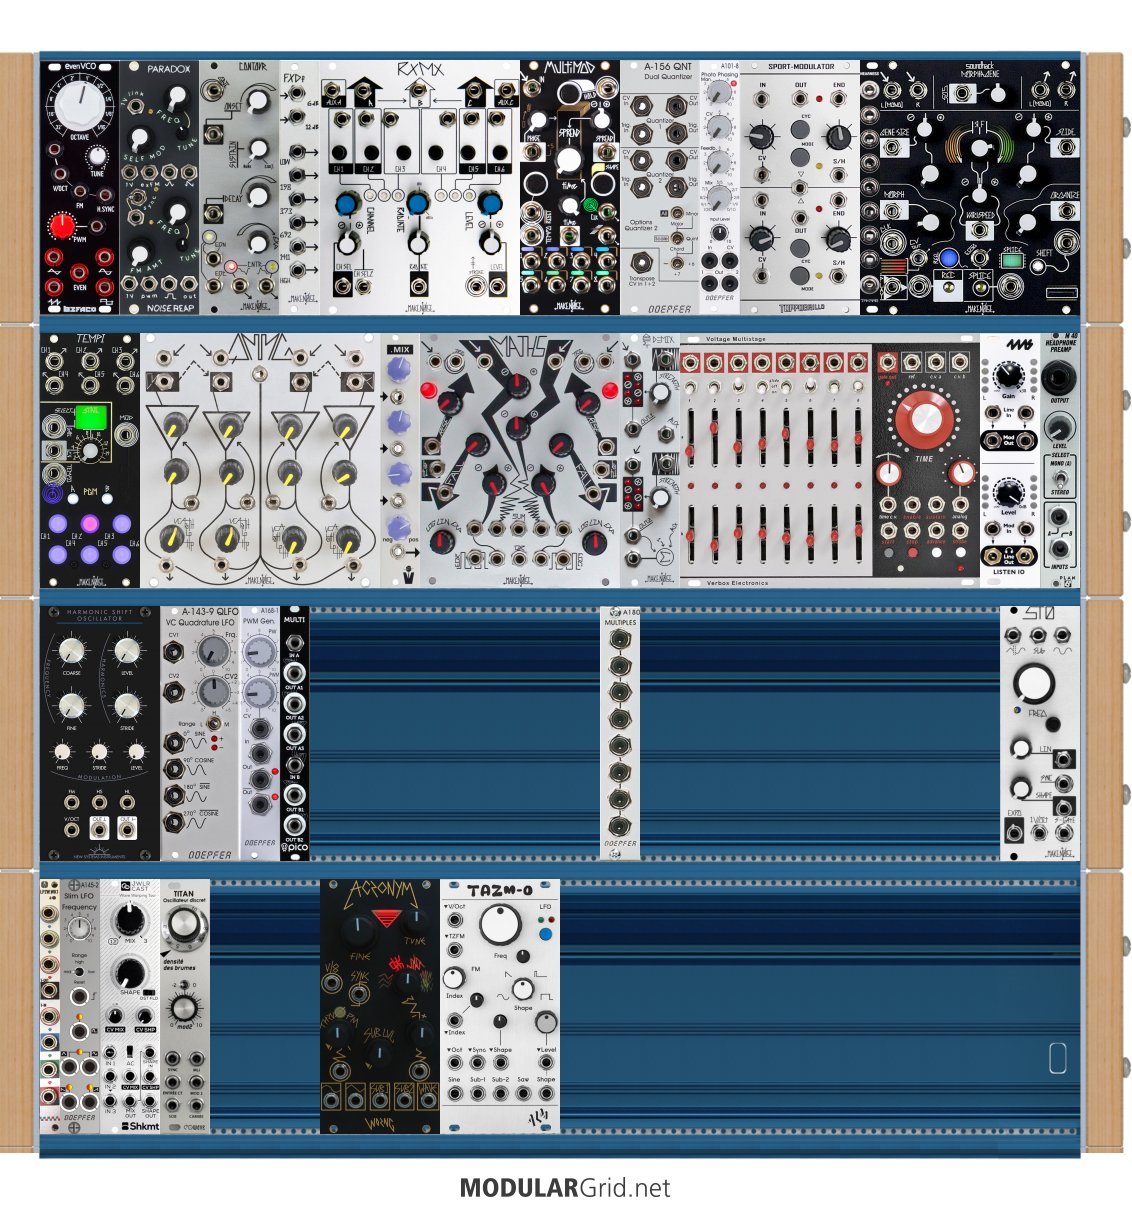This screenshot has width=1132, height=1209.
Task: Click the SHAPE knob on Jewel Cast
Action: [x=130, y=972]
